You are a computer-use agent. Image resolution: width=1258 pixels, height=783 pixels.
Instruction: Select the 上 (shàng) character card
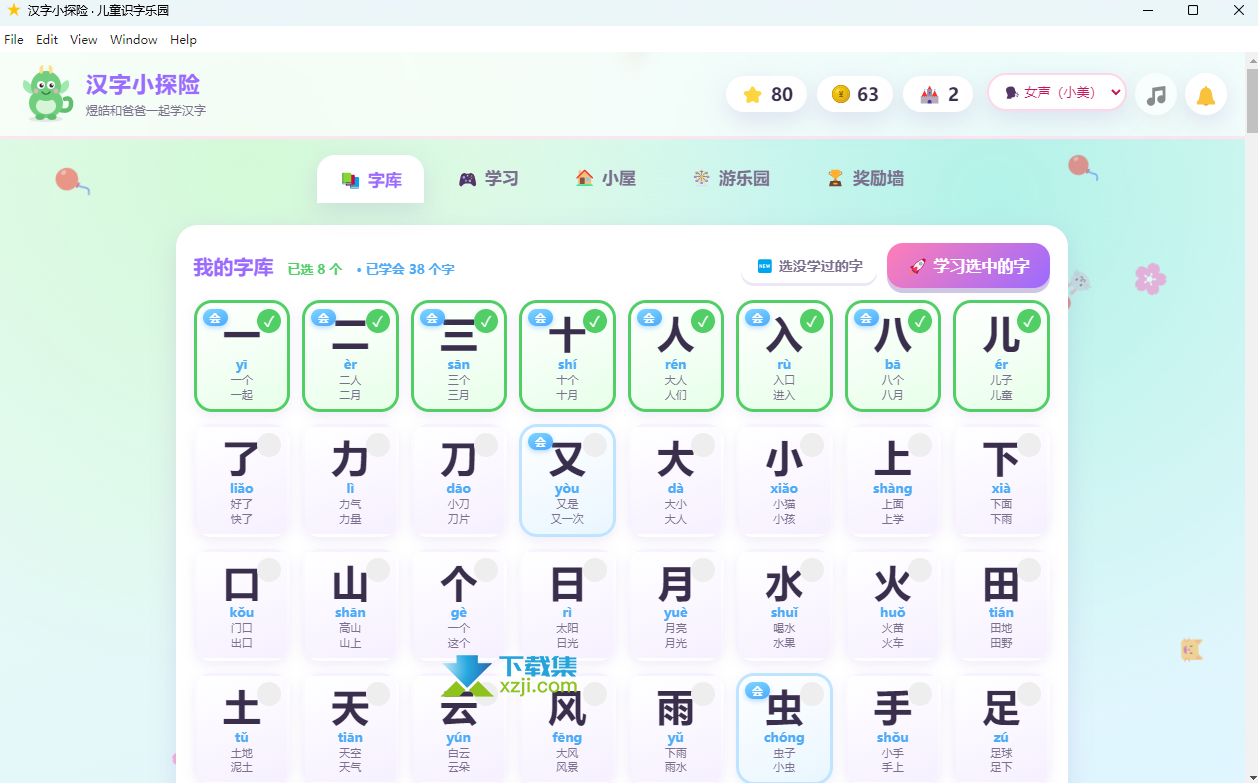pos(893,480)
